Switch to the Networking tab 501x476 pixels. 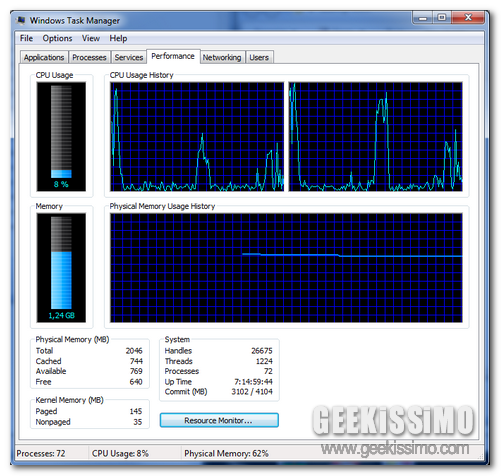(222, 57)
